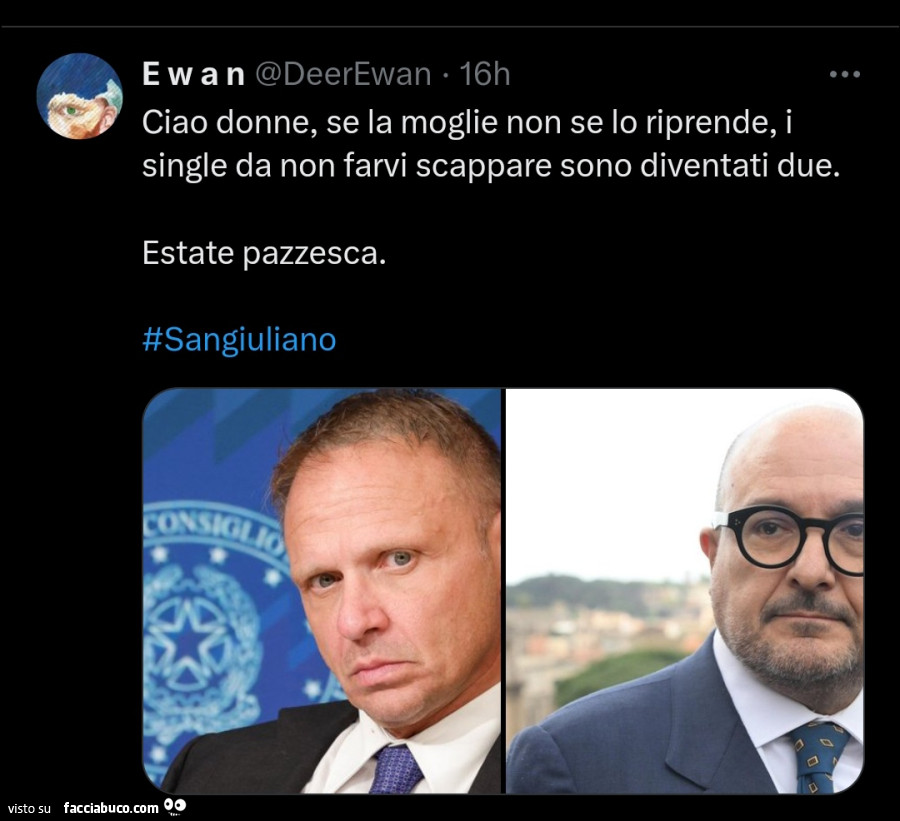Click the 'Estate pazzesca.' sentence

(x=264, y=253)
